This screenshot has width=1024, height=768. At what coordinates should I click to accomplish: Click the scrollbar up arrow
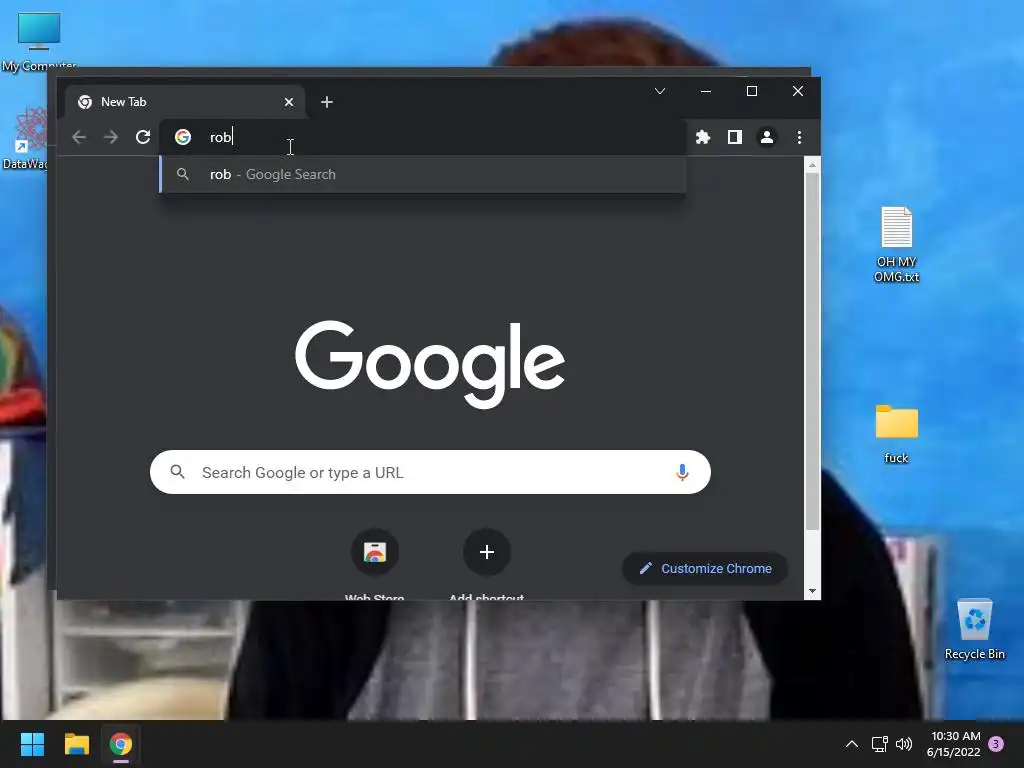coord(812,165)
